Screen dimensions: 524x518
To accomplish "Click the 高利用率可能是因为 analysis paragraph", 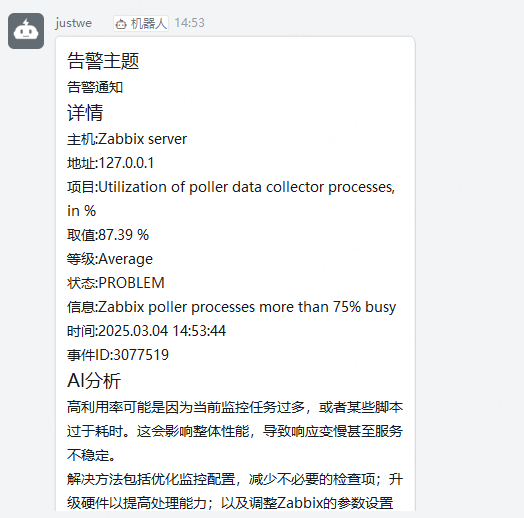I will [x=235, y=431].
